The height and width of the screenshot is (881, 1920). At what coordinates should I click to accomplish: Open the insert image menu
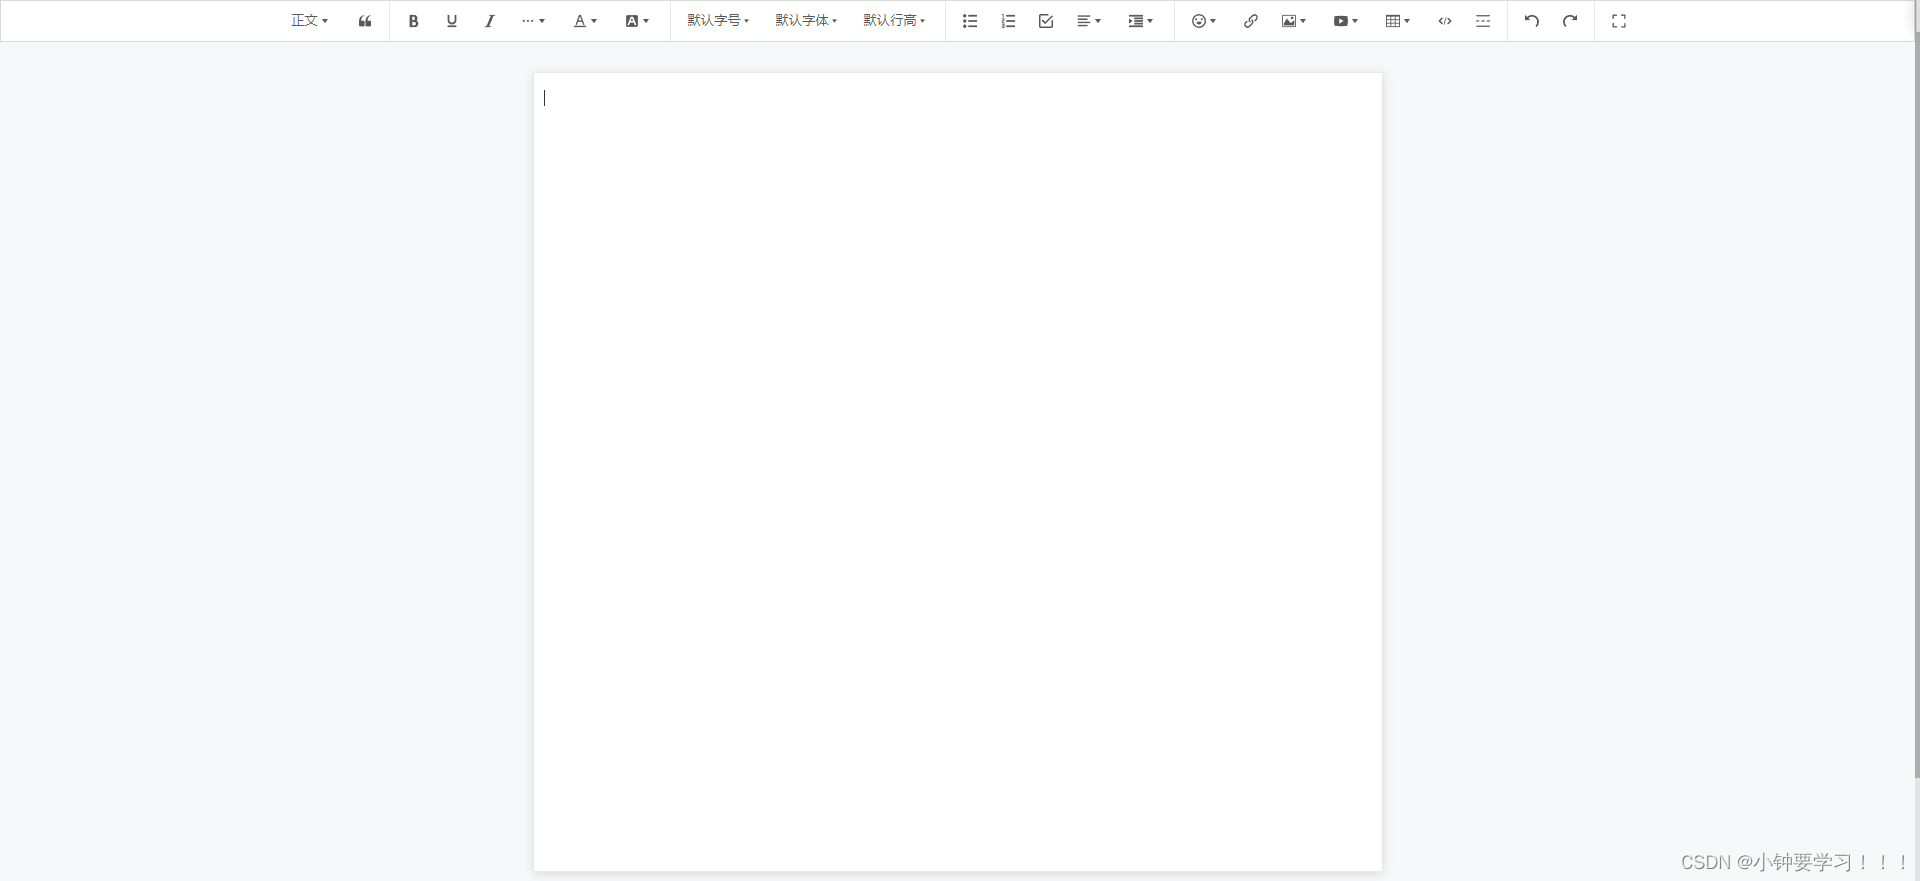tap(1294, 21)
